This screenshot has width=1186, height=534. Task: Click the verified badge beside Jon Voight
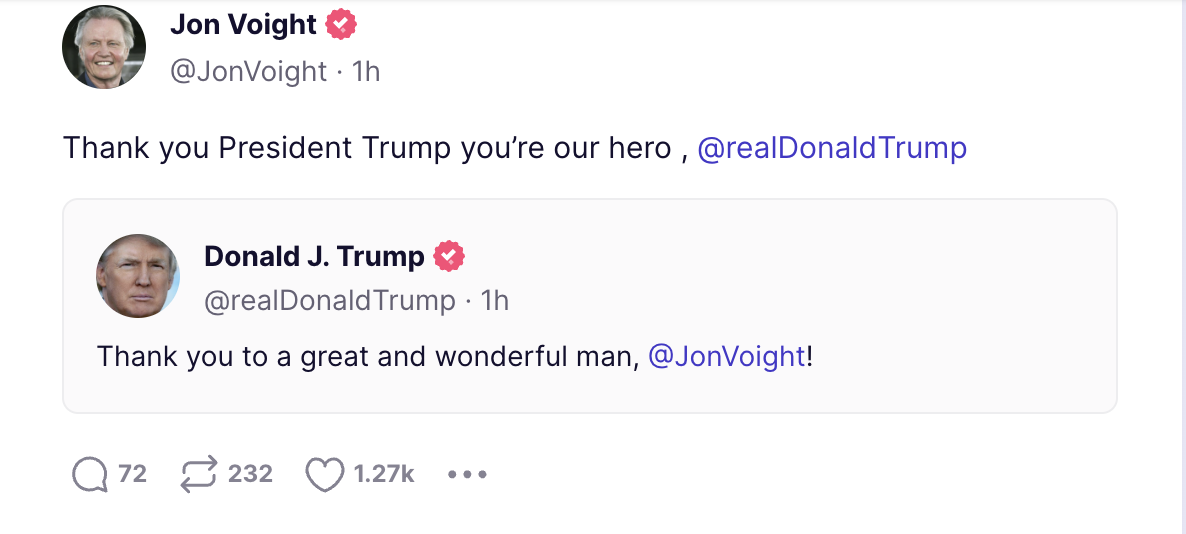coord(342,24)
